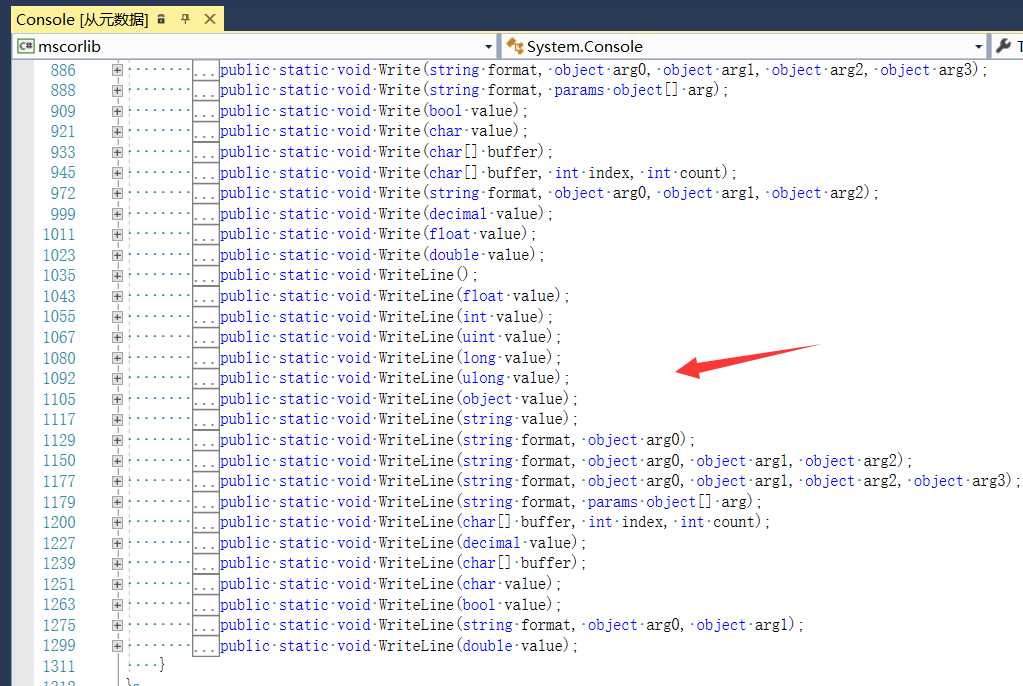Click the ellipsis box before WriteLine(double value)
Screen dimensions: 1023x686
pyautogui.click(x=206, y=646)
